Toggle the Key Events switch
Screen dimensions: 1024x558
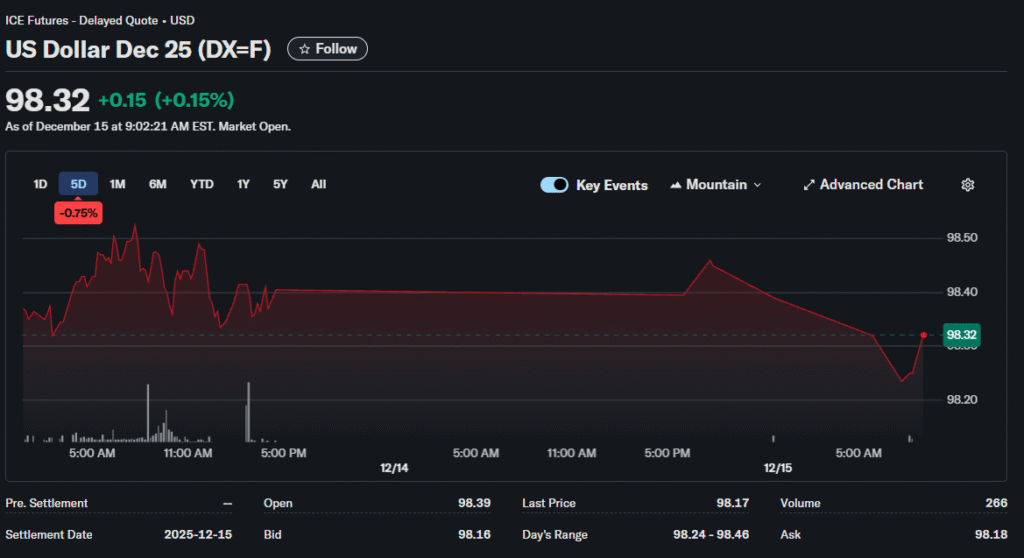click(x=554, y=185)
